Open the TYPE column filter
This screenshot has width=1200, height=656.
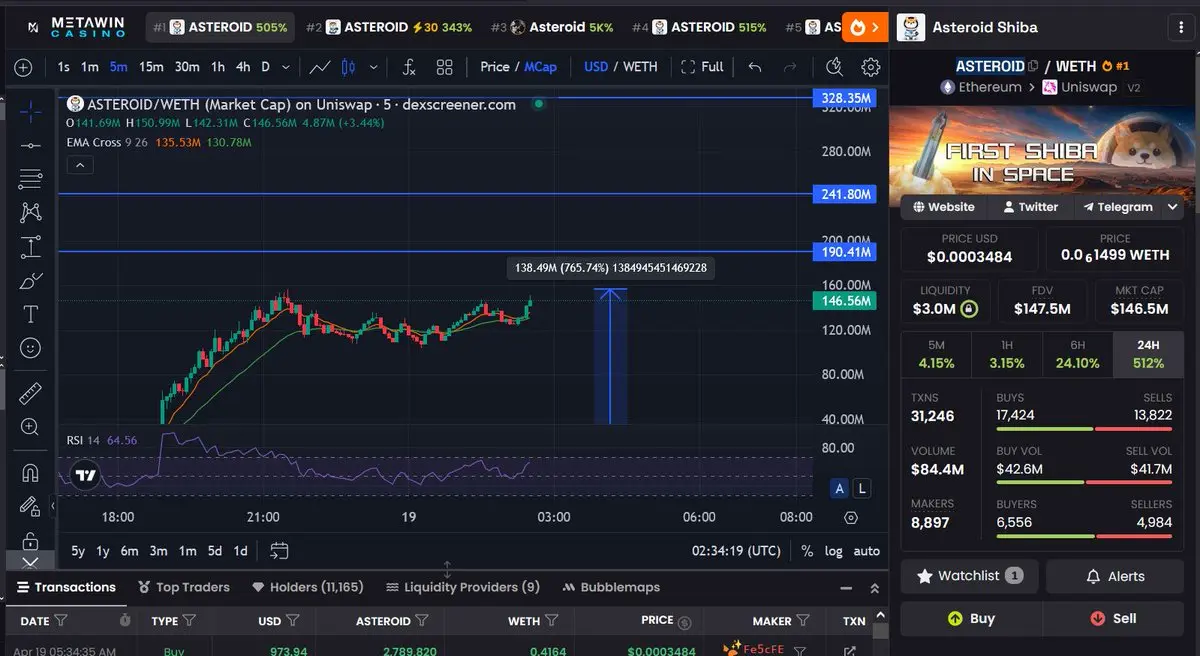(x=188, y=621)
